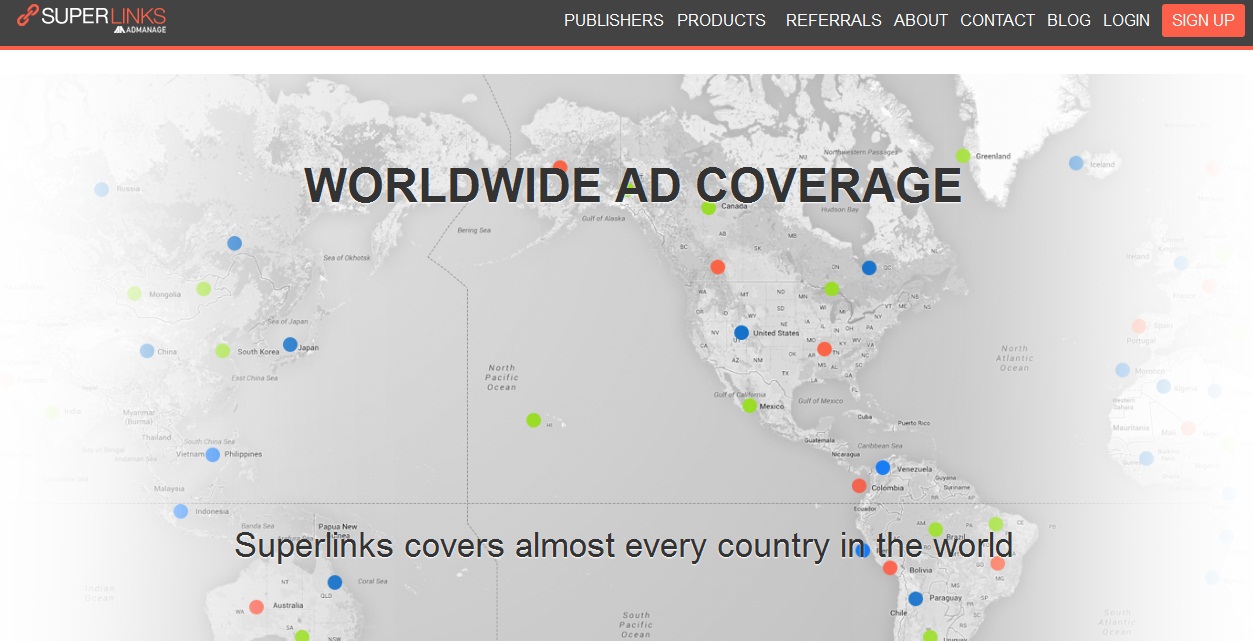The height and width of the screenshot is (641, 1253).
Task: Select the blue marker beside Iceland
Action: 1076,163
